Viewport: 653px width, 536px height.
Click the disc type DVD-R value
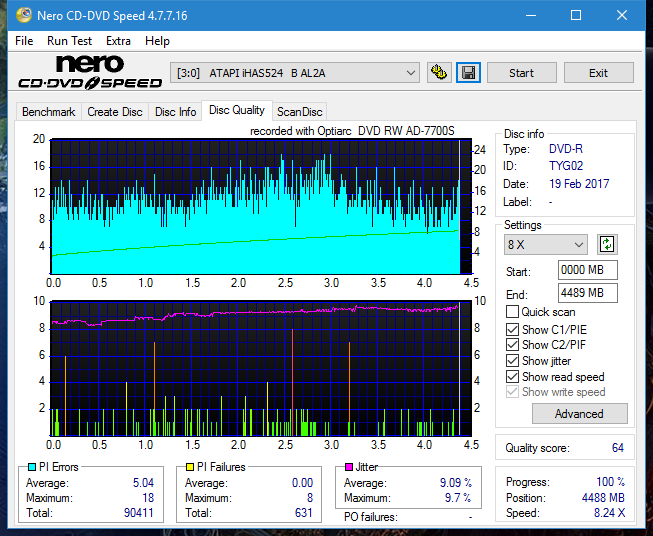click(566, 149)
